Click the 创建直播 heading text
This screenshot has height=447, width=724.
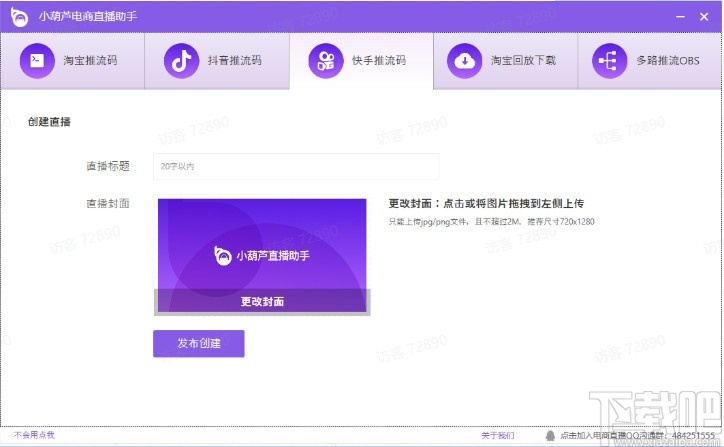[x=49, y=122]
